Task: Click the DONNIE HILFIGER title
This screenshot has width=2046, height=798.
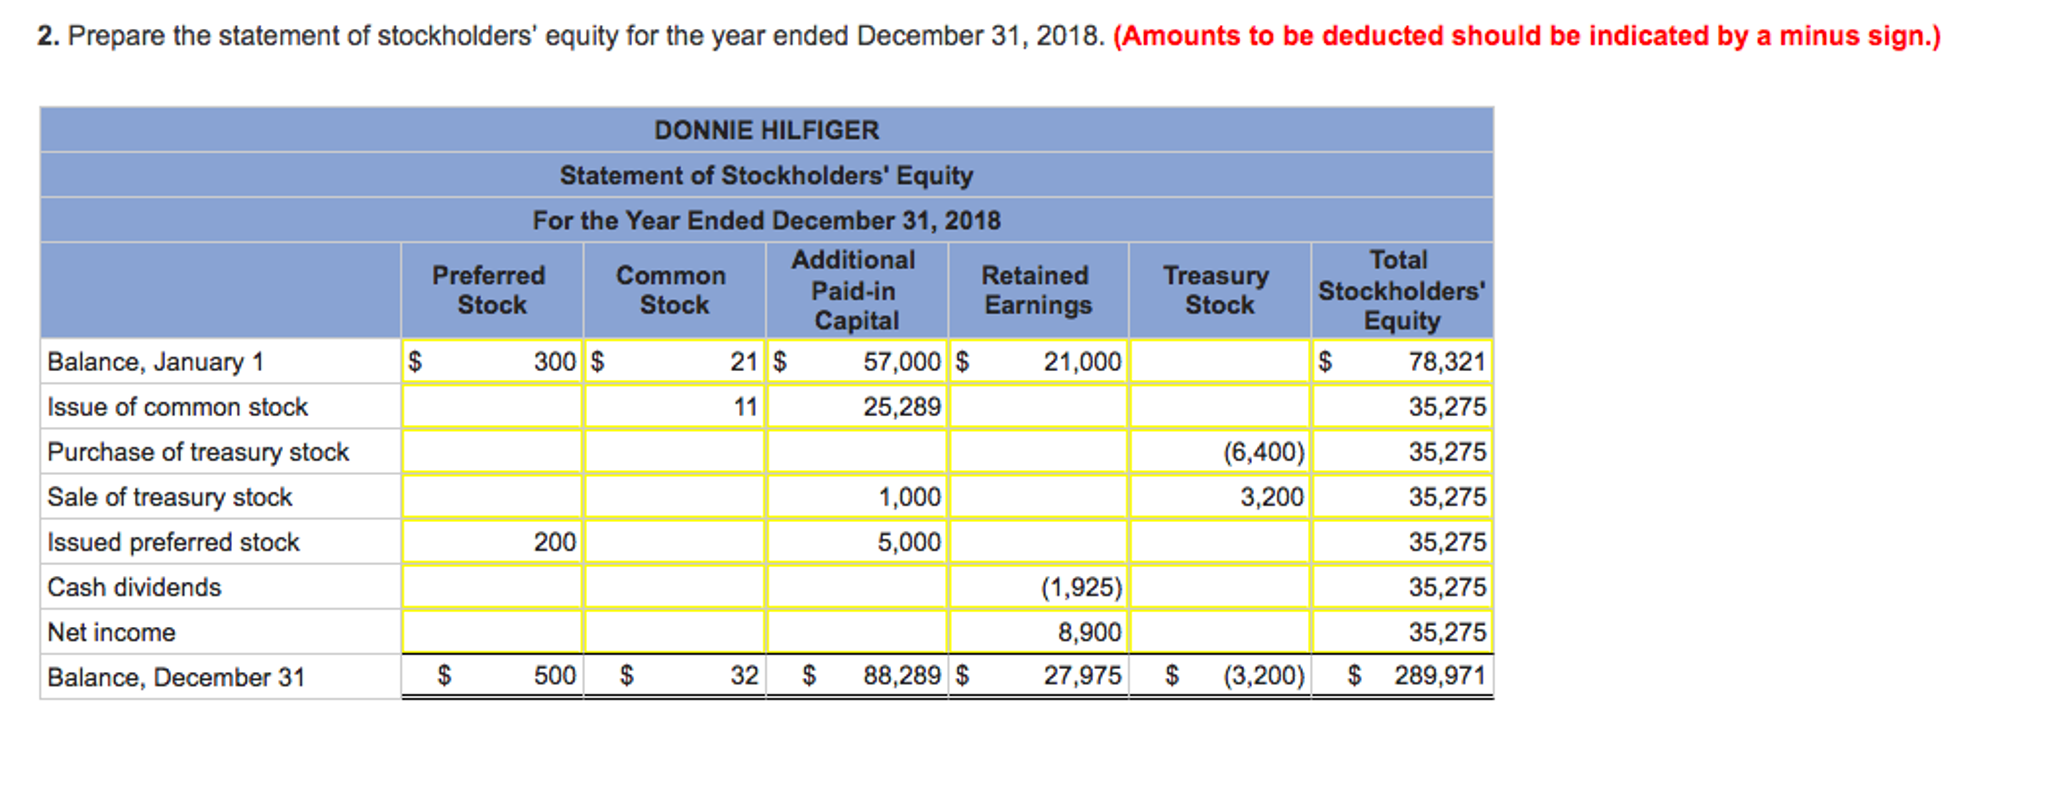Action: (767, 130)
